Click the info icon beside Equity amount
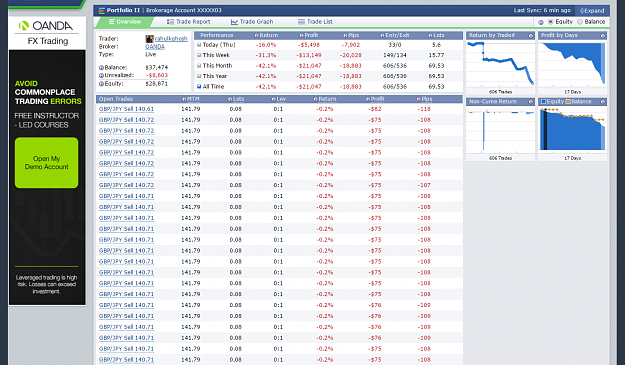This screenshot has height=365, width=625. click(101, 84)
